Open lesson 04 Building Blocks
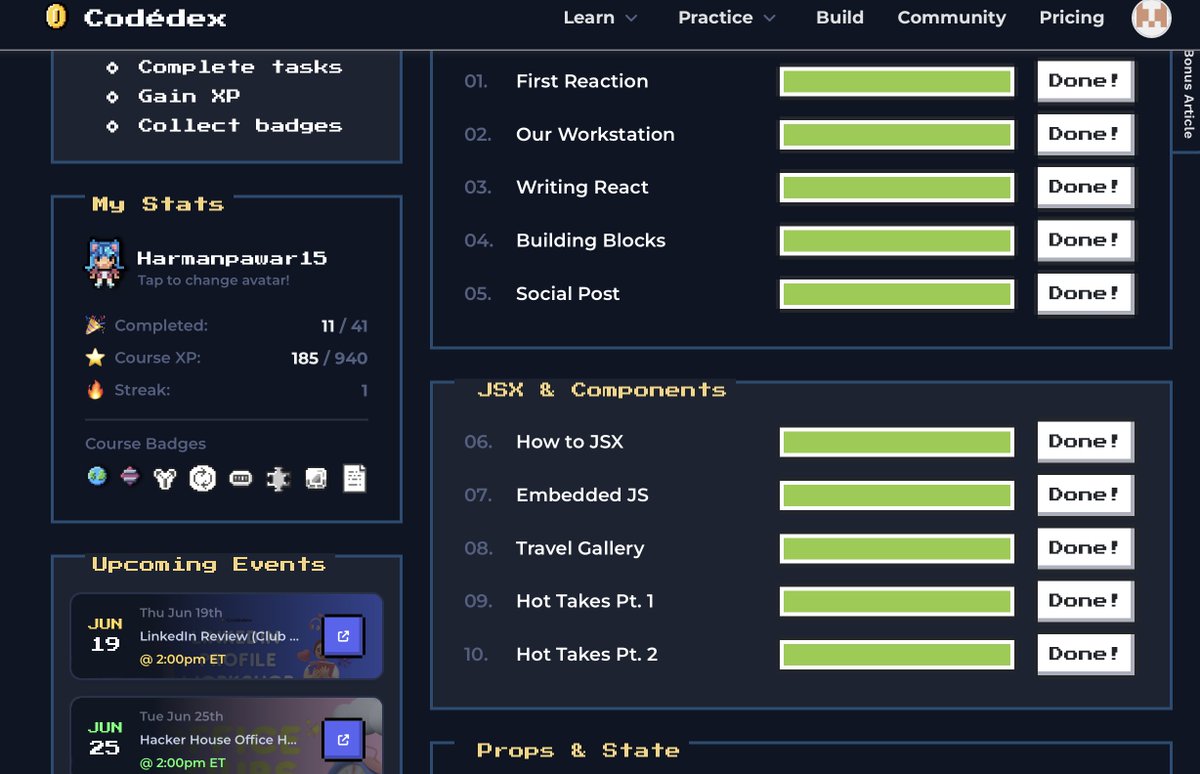Viewport: 1200px width, 774px height. (591, 240)
